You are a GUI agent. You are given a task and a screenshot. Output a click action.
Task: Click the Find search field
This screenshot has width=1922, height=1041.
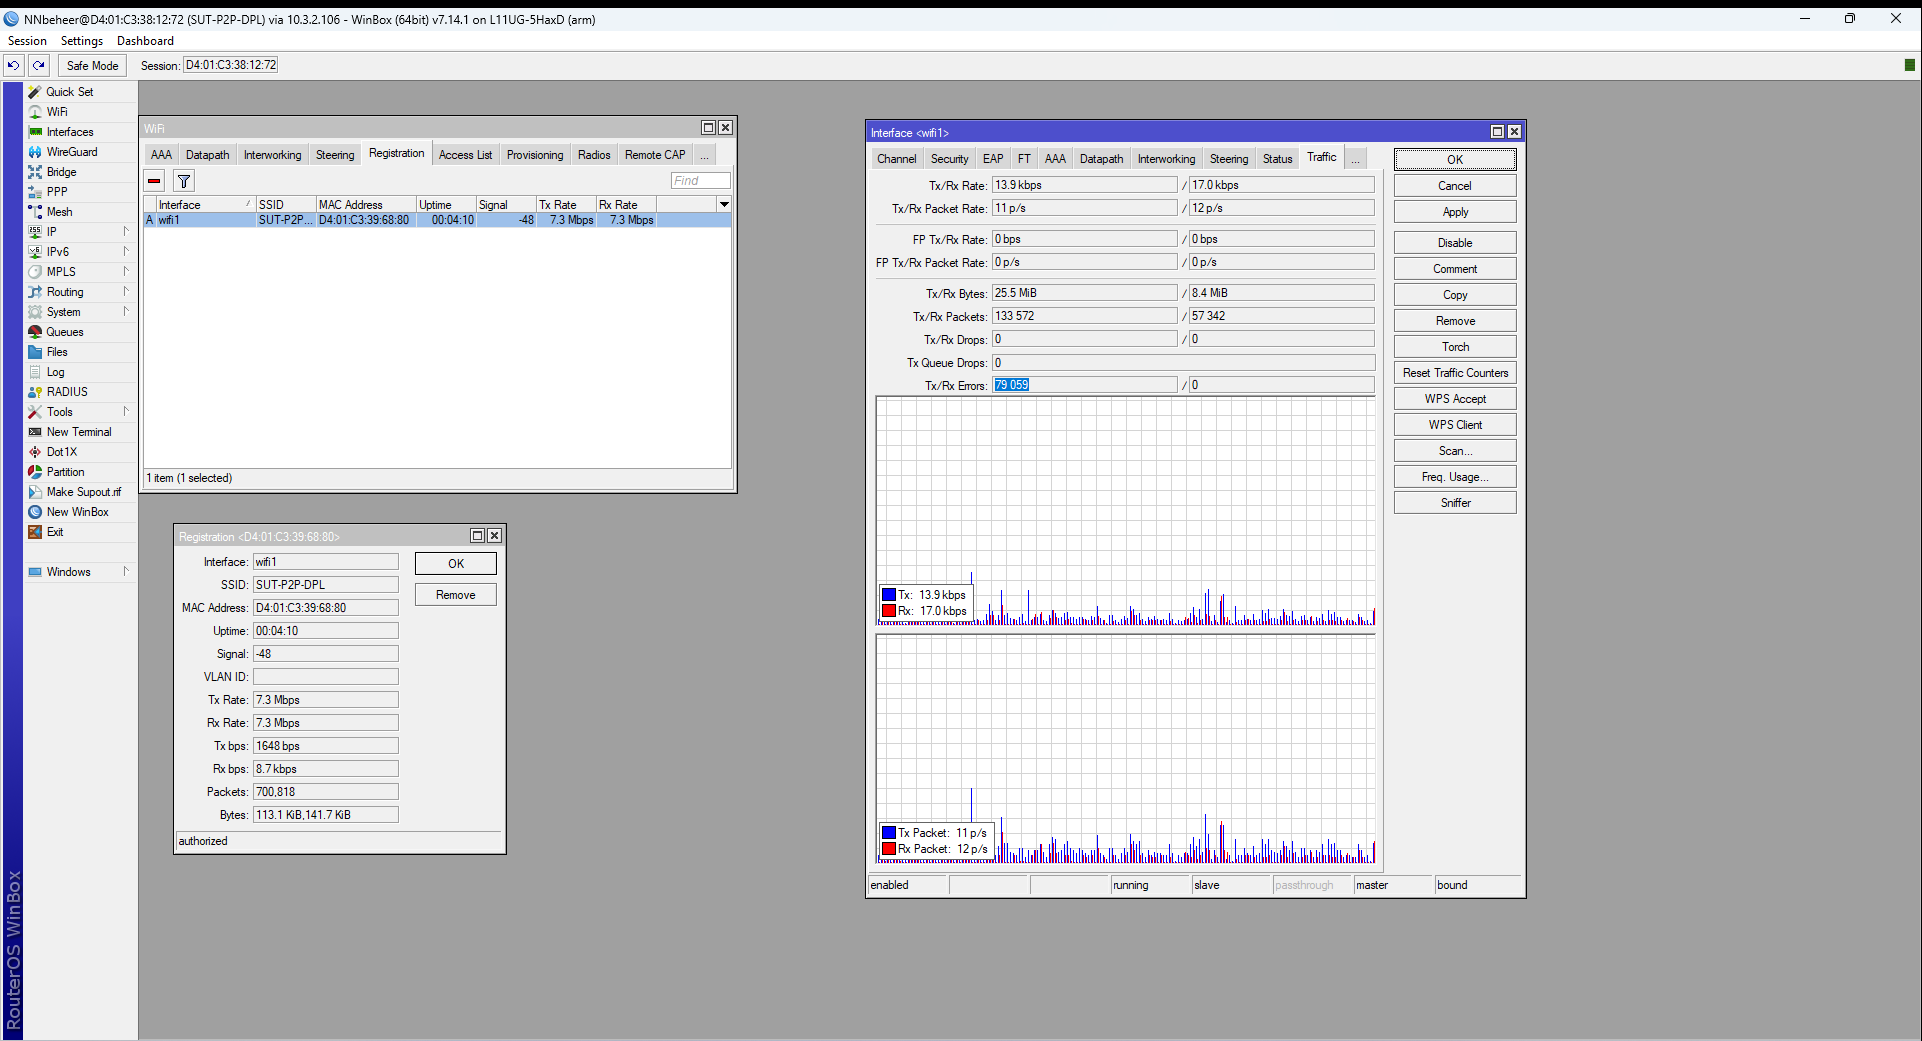tap(700, 181)
